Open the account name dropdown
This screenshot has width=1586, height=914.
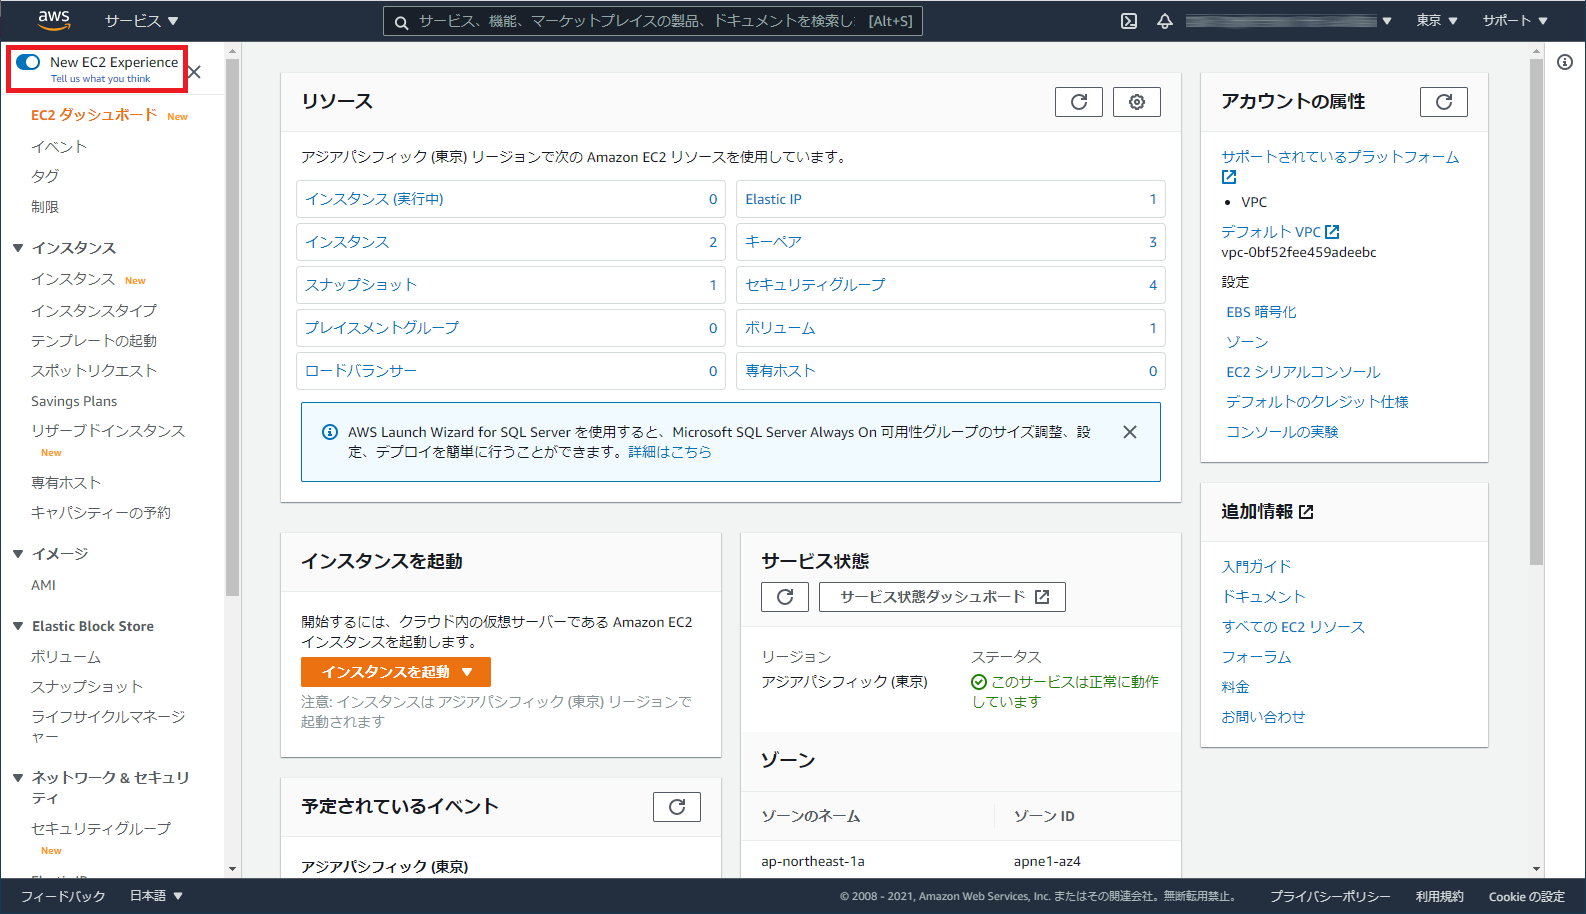coord(1289,21)
